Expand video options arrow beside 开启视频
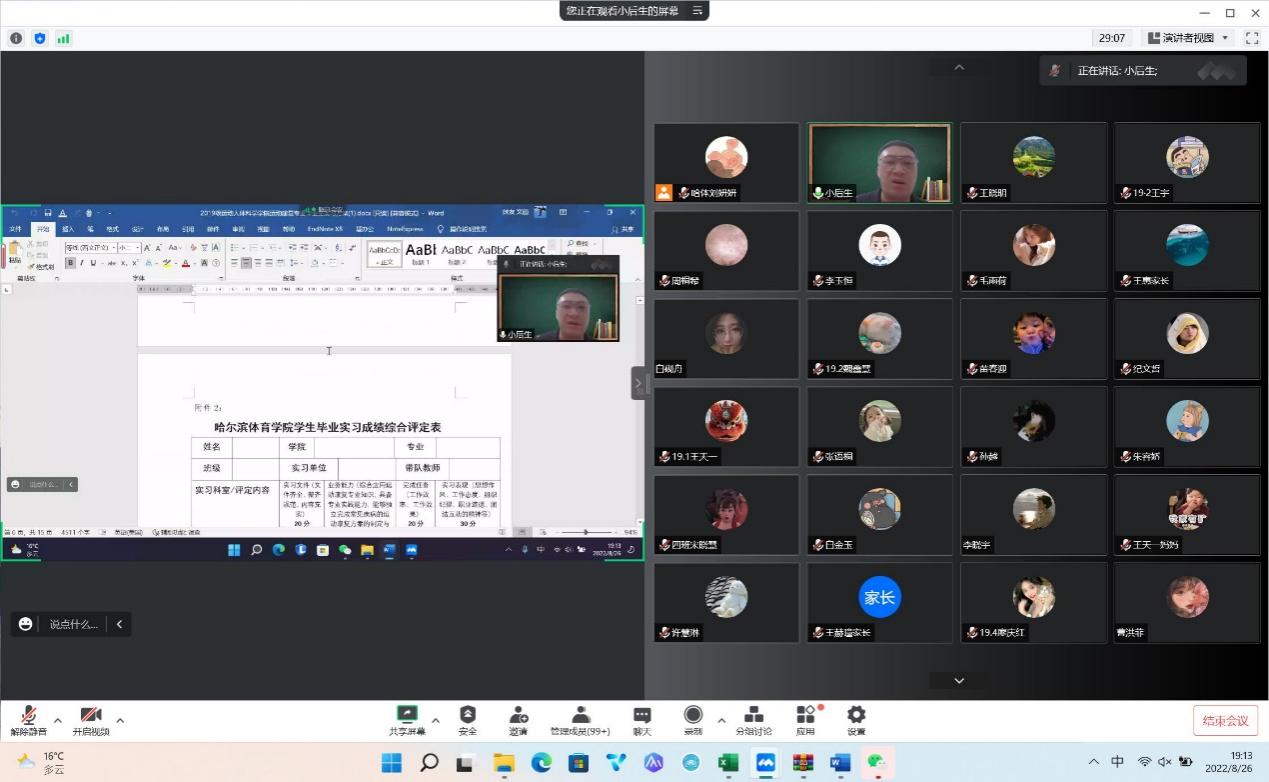The width and height of the screenshot is (1269, 782). tap(120, 720)
